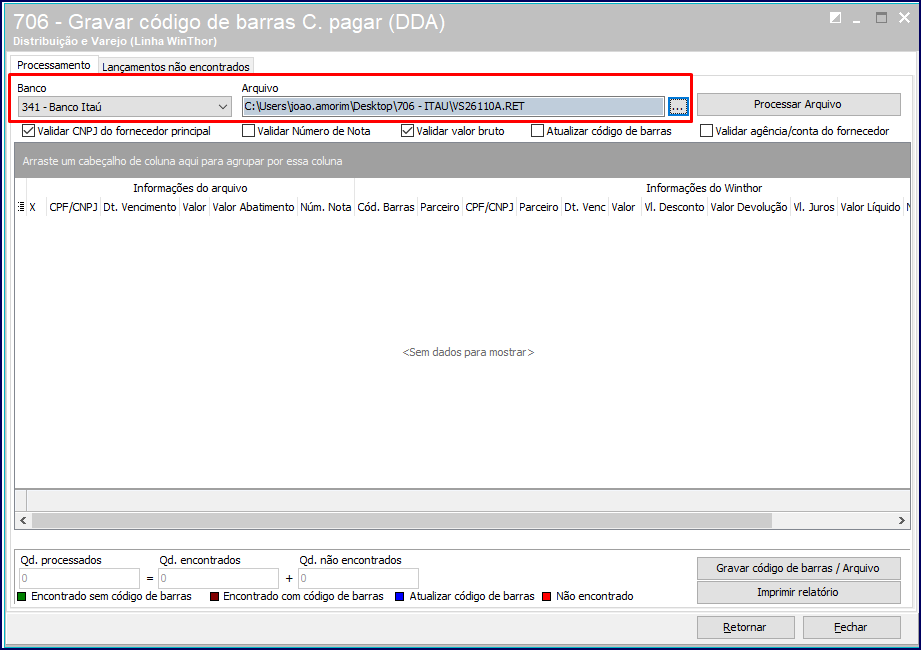This screenshot has height=650, width=921.
Task: Open the Banco dropdown list
Action: tap(223, 107)
